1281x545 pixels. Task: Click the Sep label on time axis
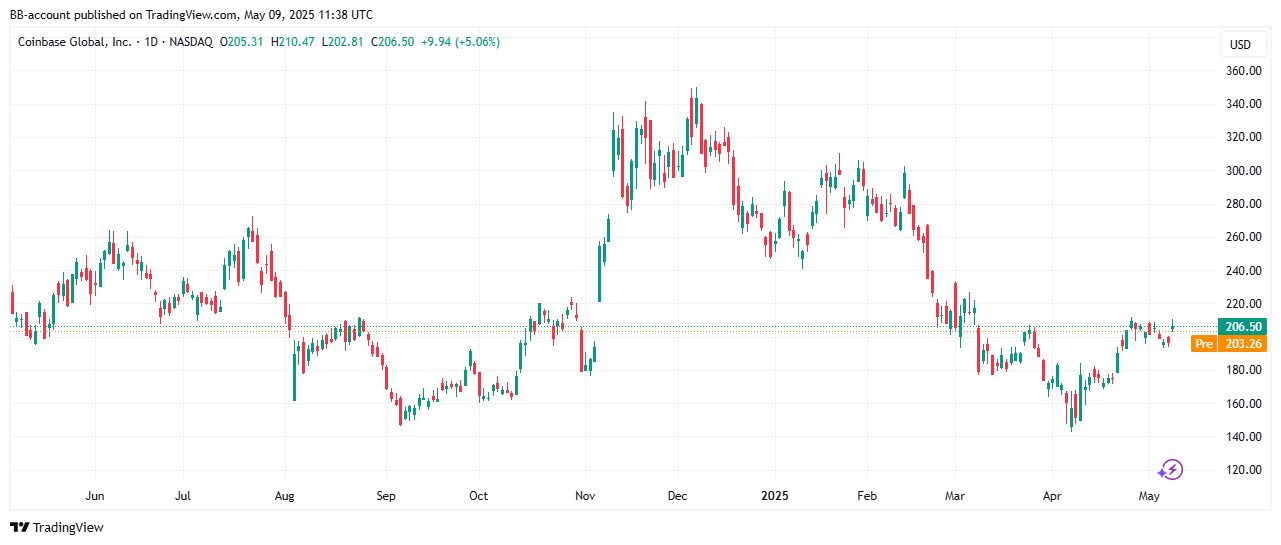[386, 496]
